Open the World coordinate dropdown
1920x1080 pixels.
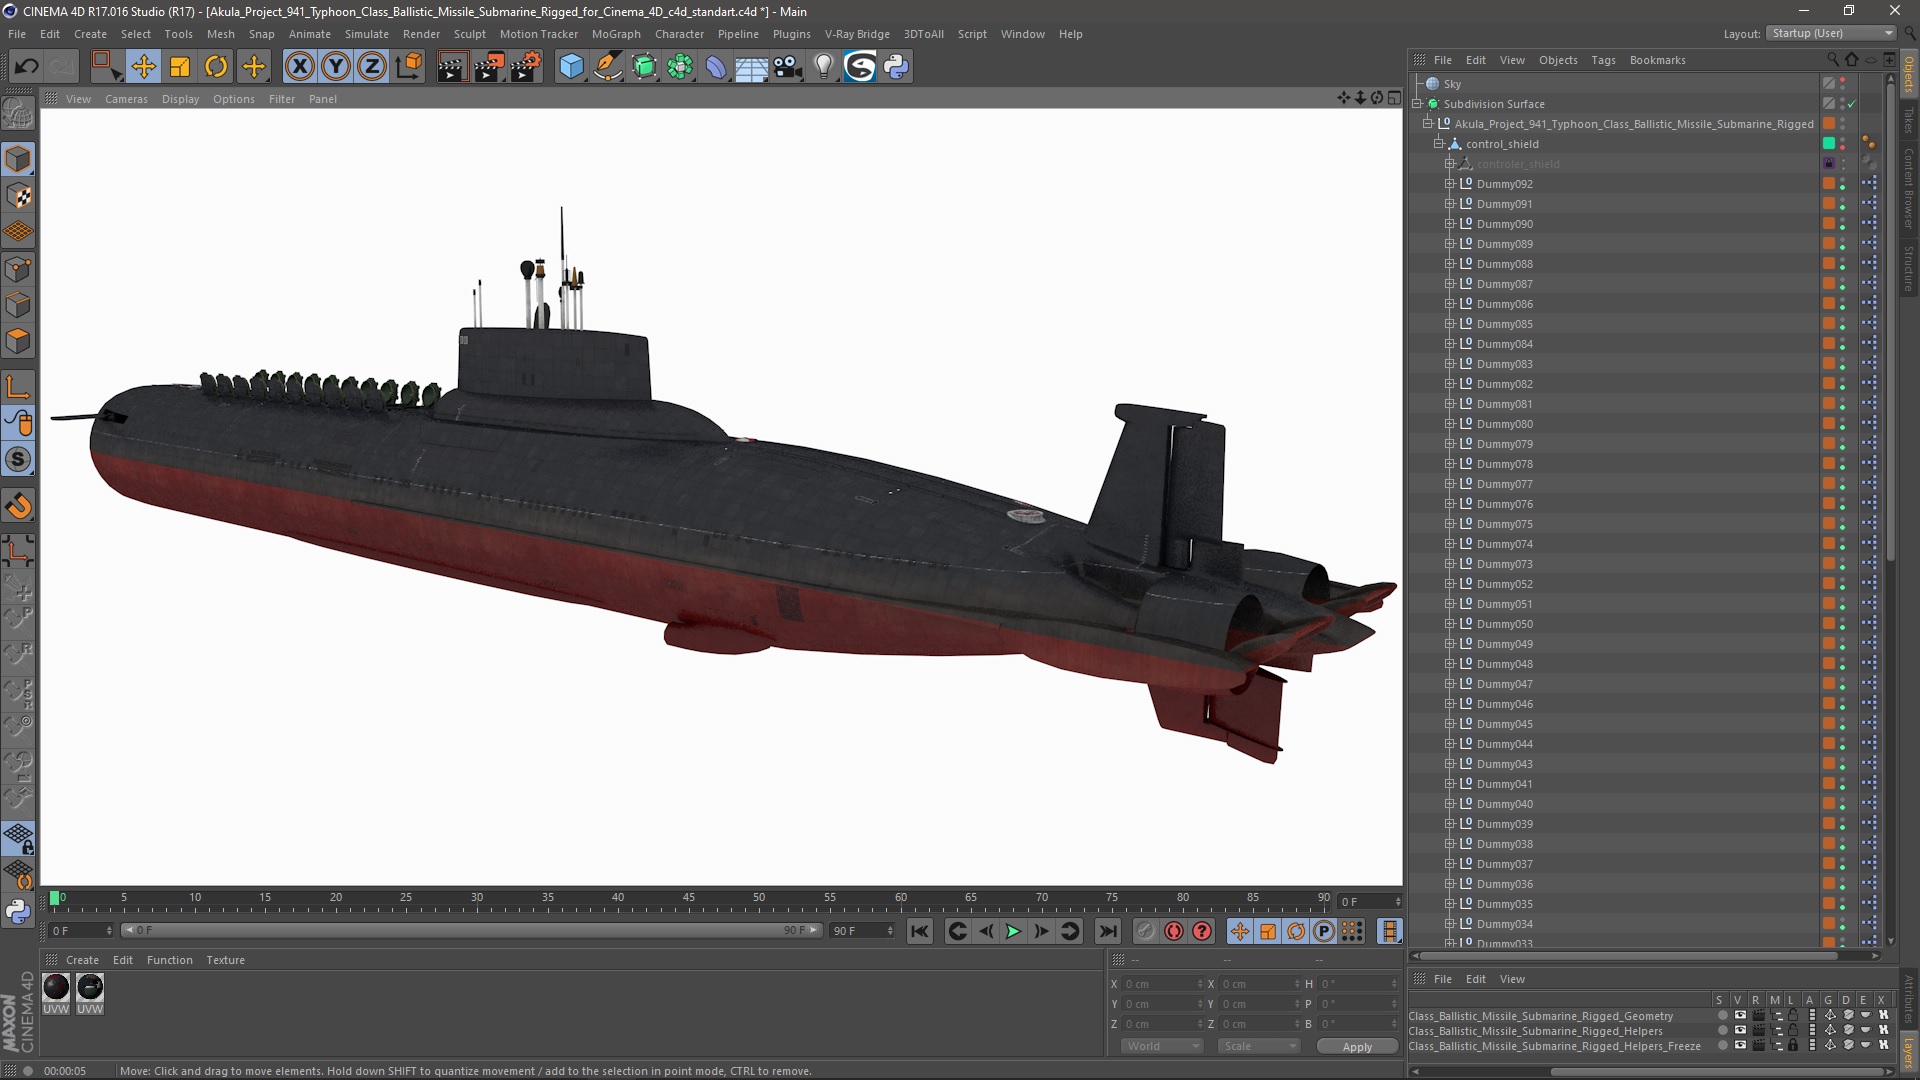click(x=1161, y=1046)
